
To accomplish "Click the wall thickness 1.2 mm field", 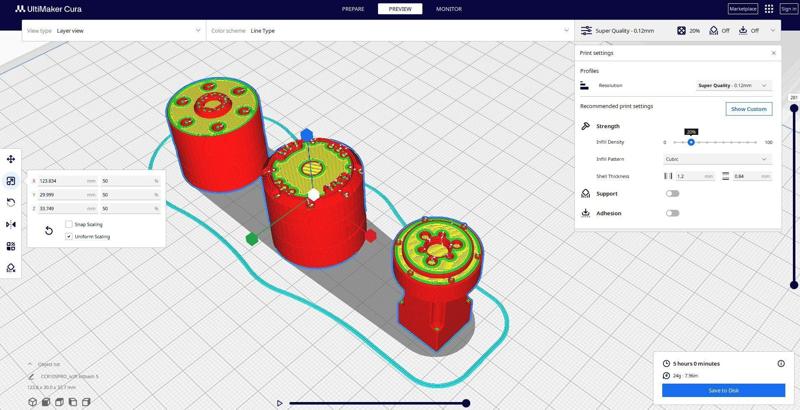I will click(695, 176).
